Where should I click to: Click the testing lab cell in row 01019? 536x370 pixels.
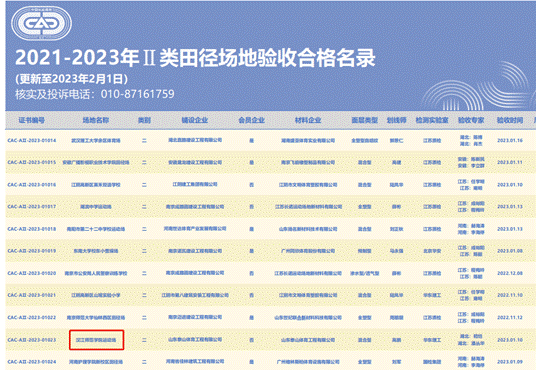pyautogui.click(x=432, y=251)
